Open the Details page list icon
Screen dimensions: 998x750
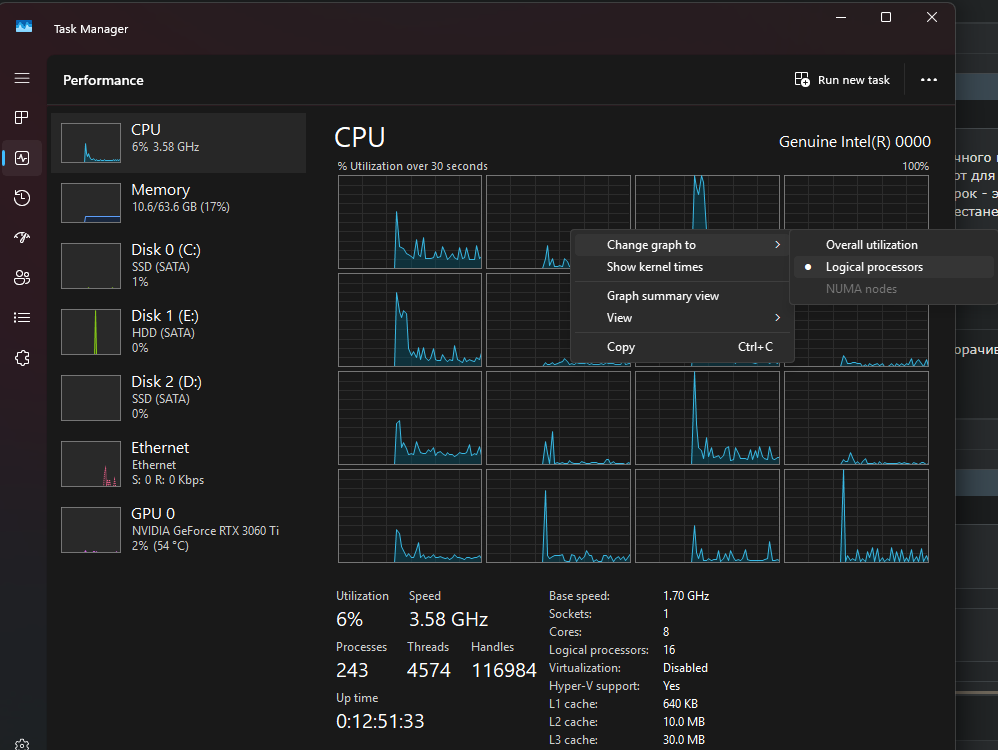coord(22,318)
